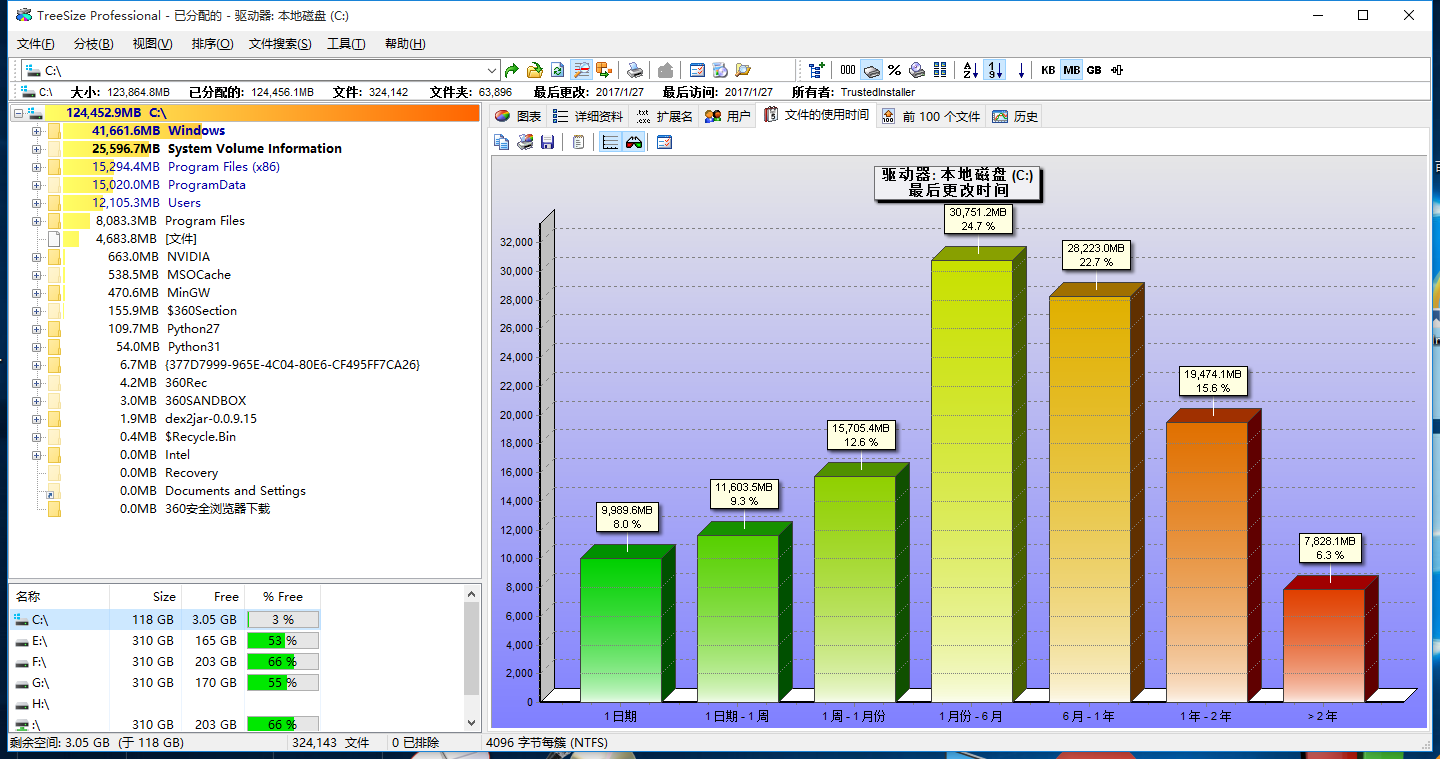Expand the Users folder node
This screenshot has height=759, width=1440.
37,203
